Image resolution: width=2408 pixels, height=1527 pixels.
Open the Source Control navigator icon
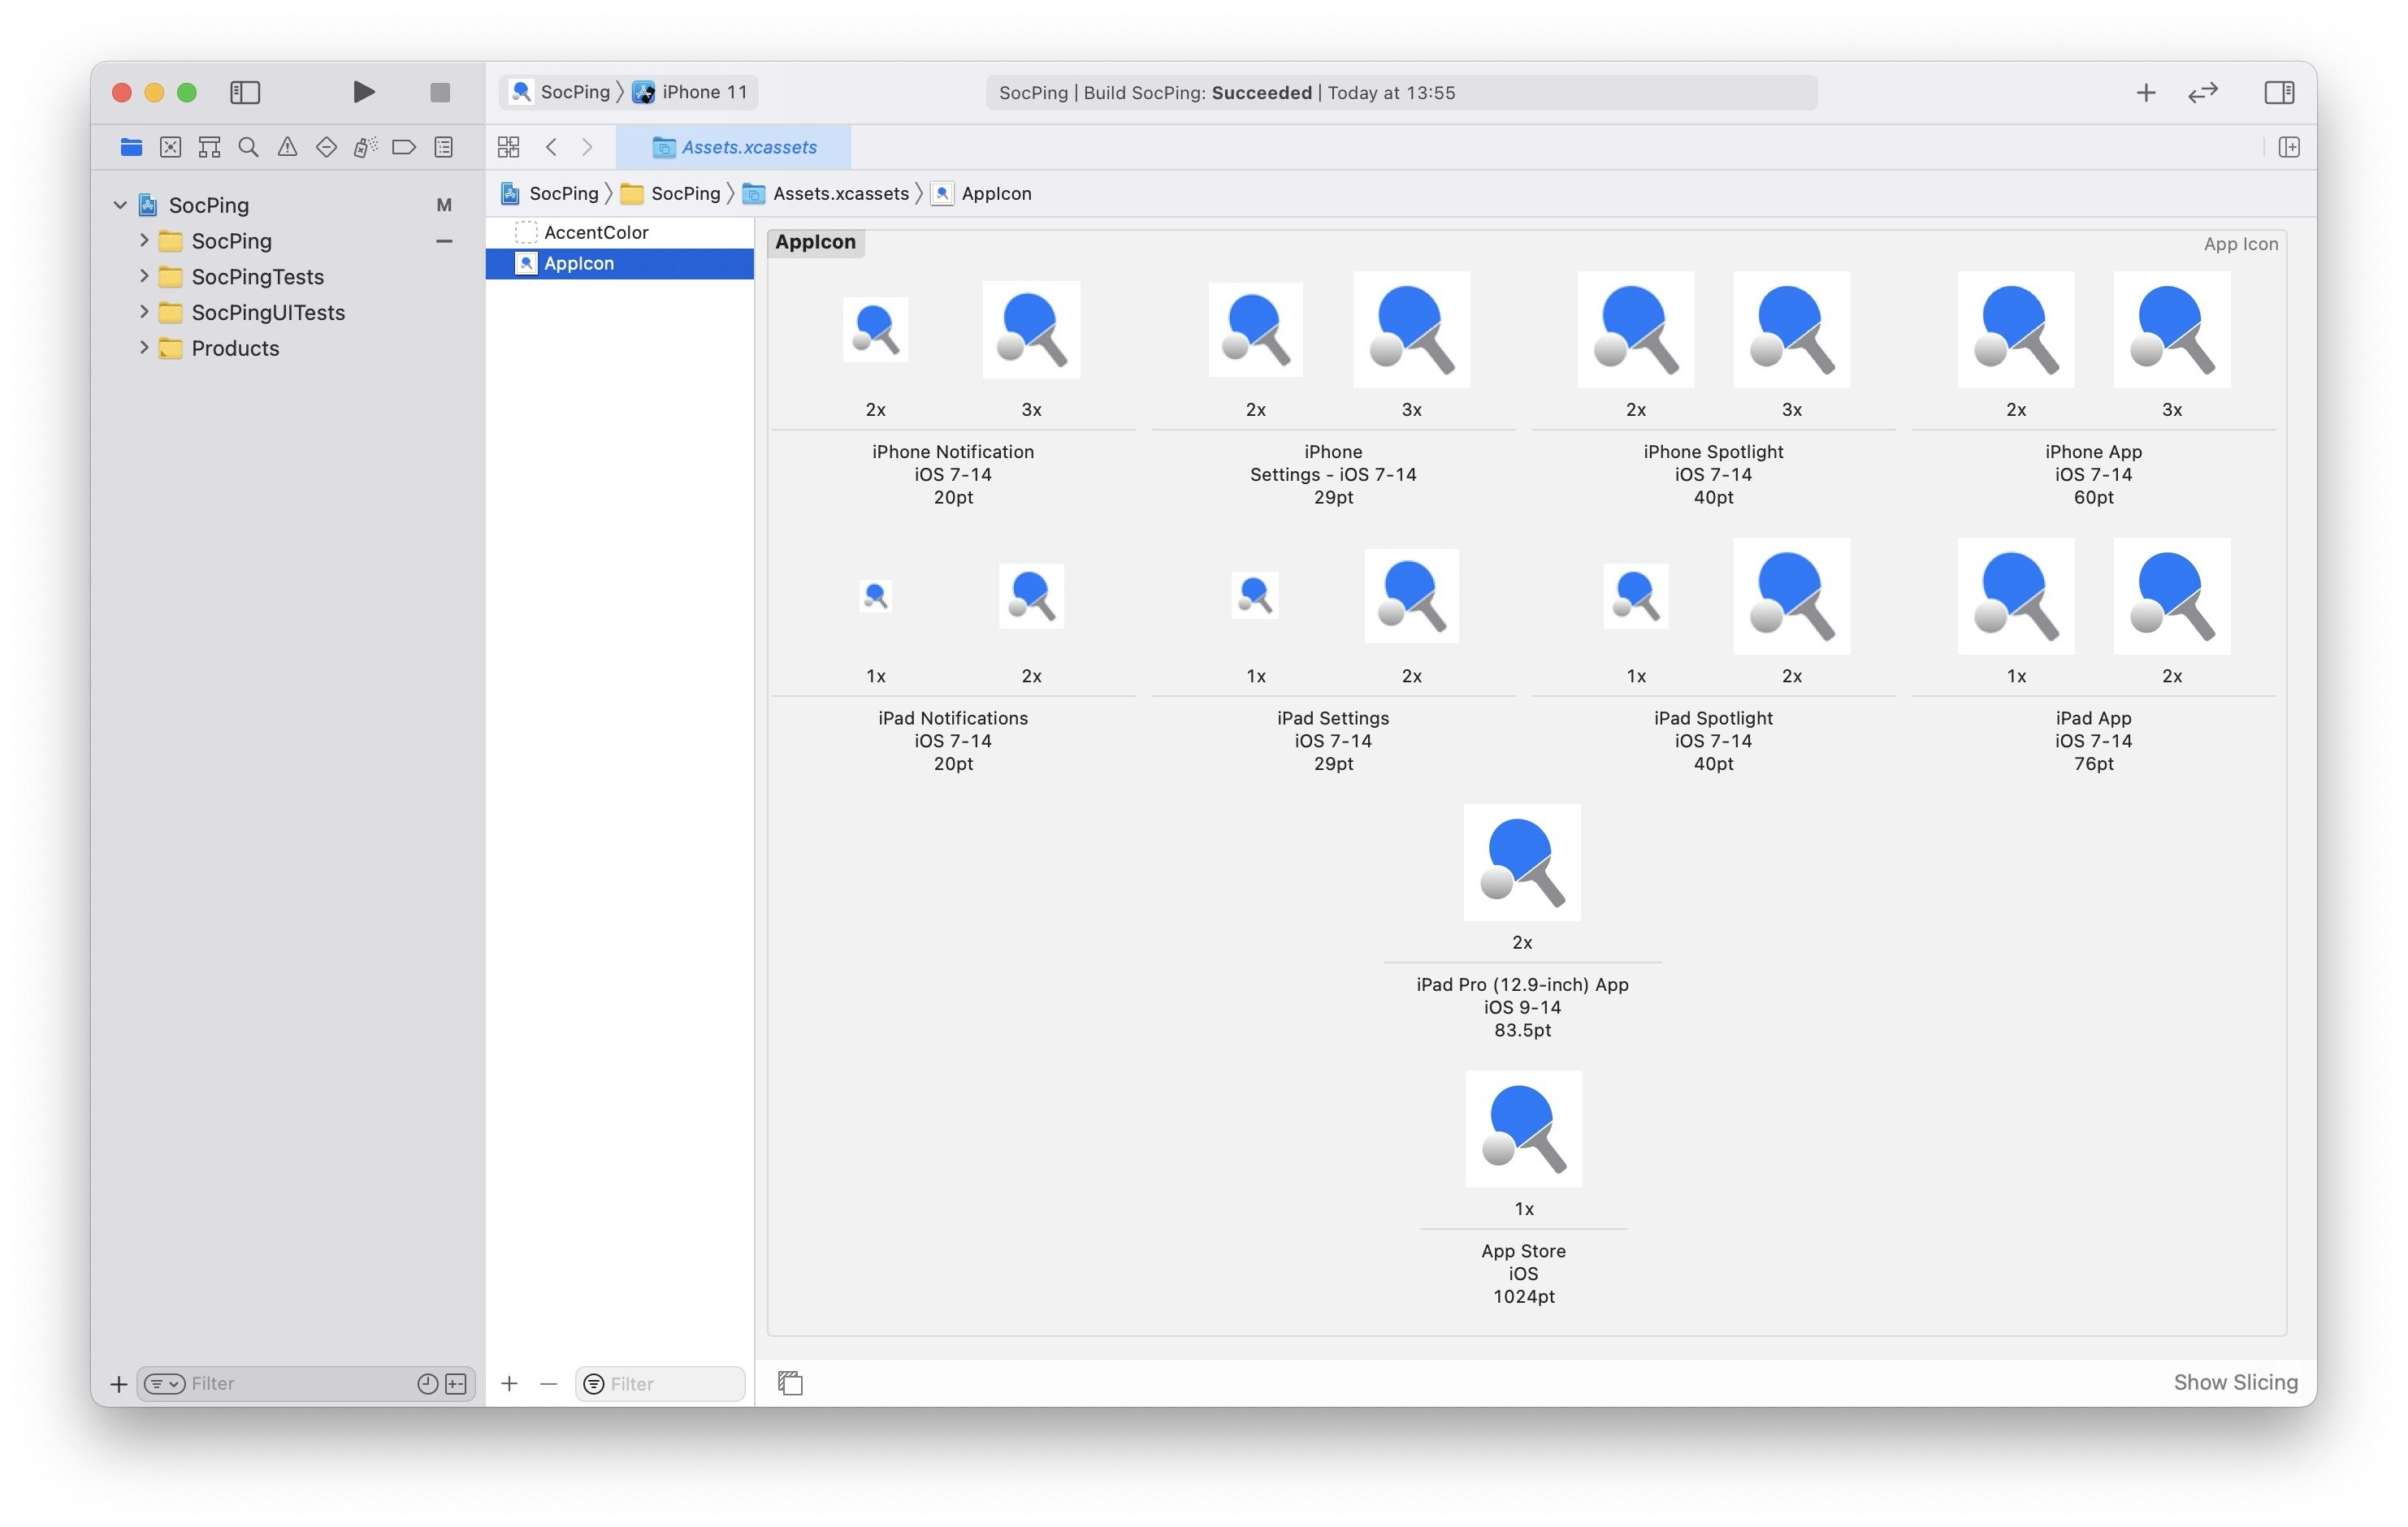point(170,148)
